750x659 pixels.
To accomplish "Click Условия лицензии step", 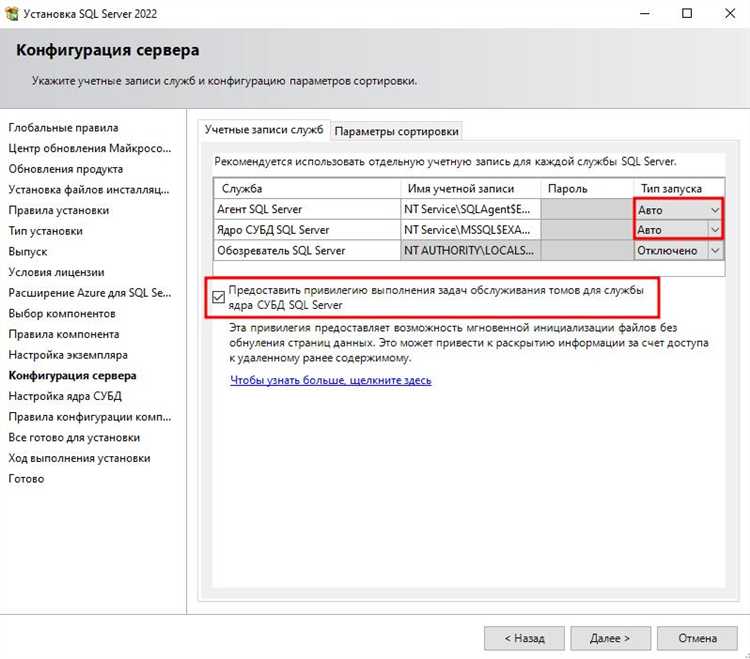I will (56, 272).
